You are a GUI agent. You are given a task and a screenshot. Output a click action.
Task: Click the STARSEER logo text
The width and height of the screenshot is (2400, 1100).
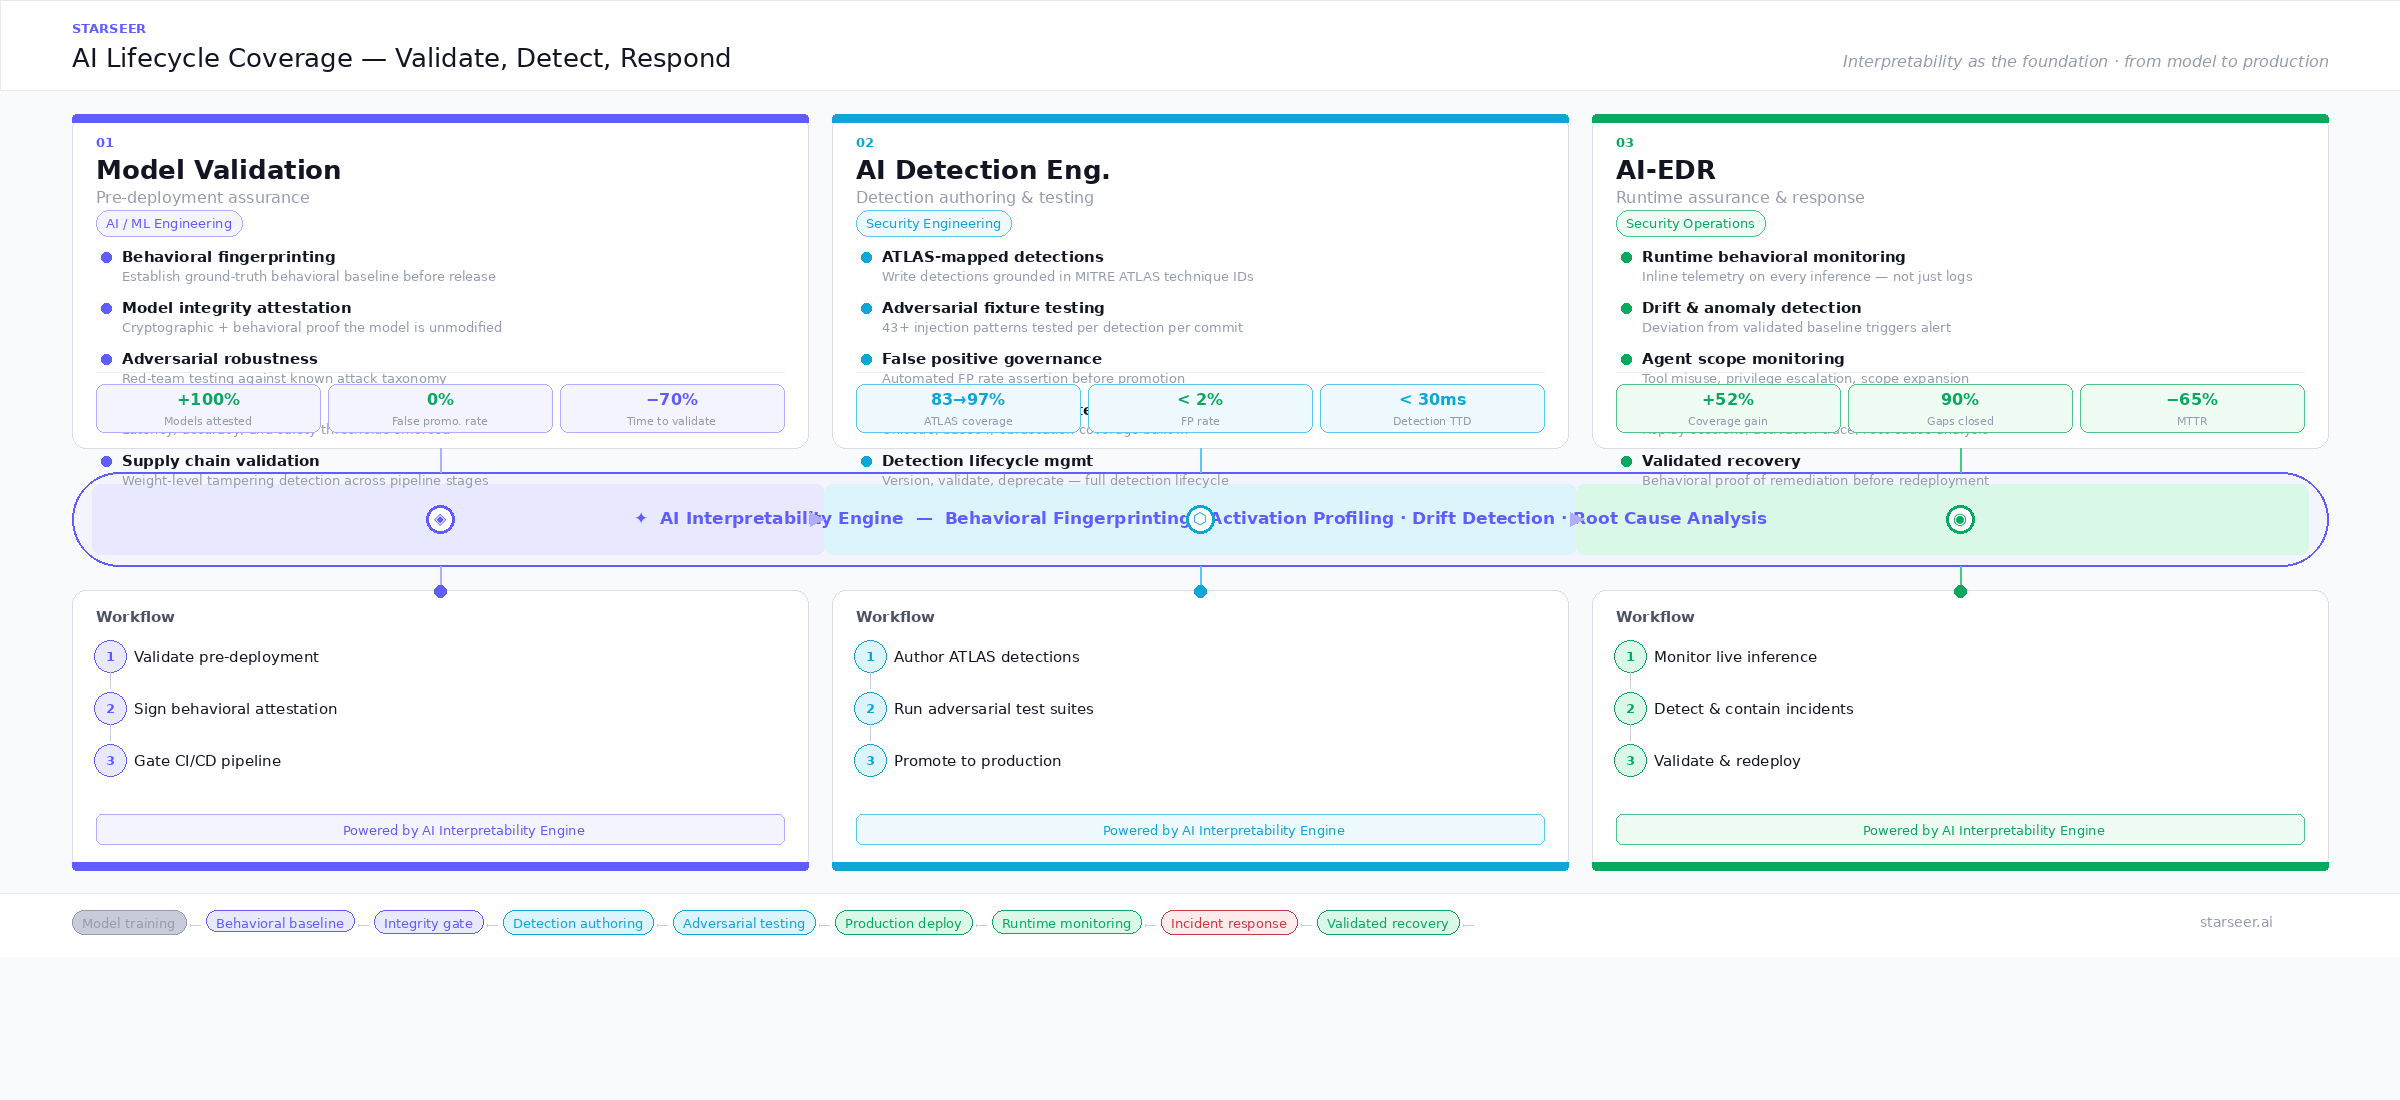[x=110, y=28]
